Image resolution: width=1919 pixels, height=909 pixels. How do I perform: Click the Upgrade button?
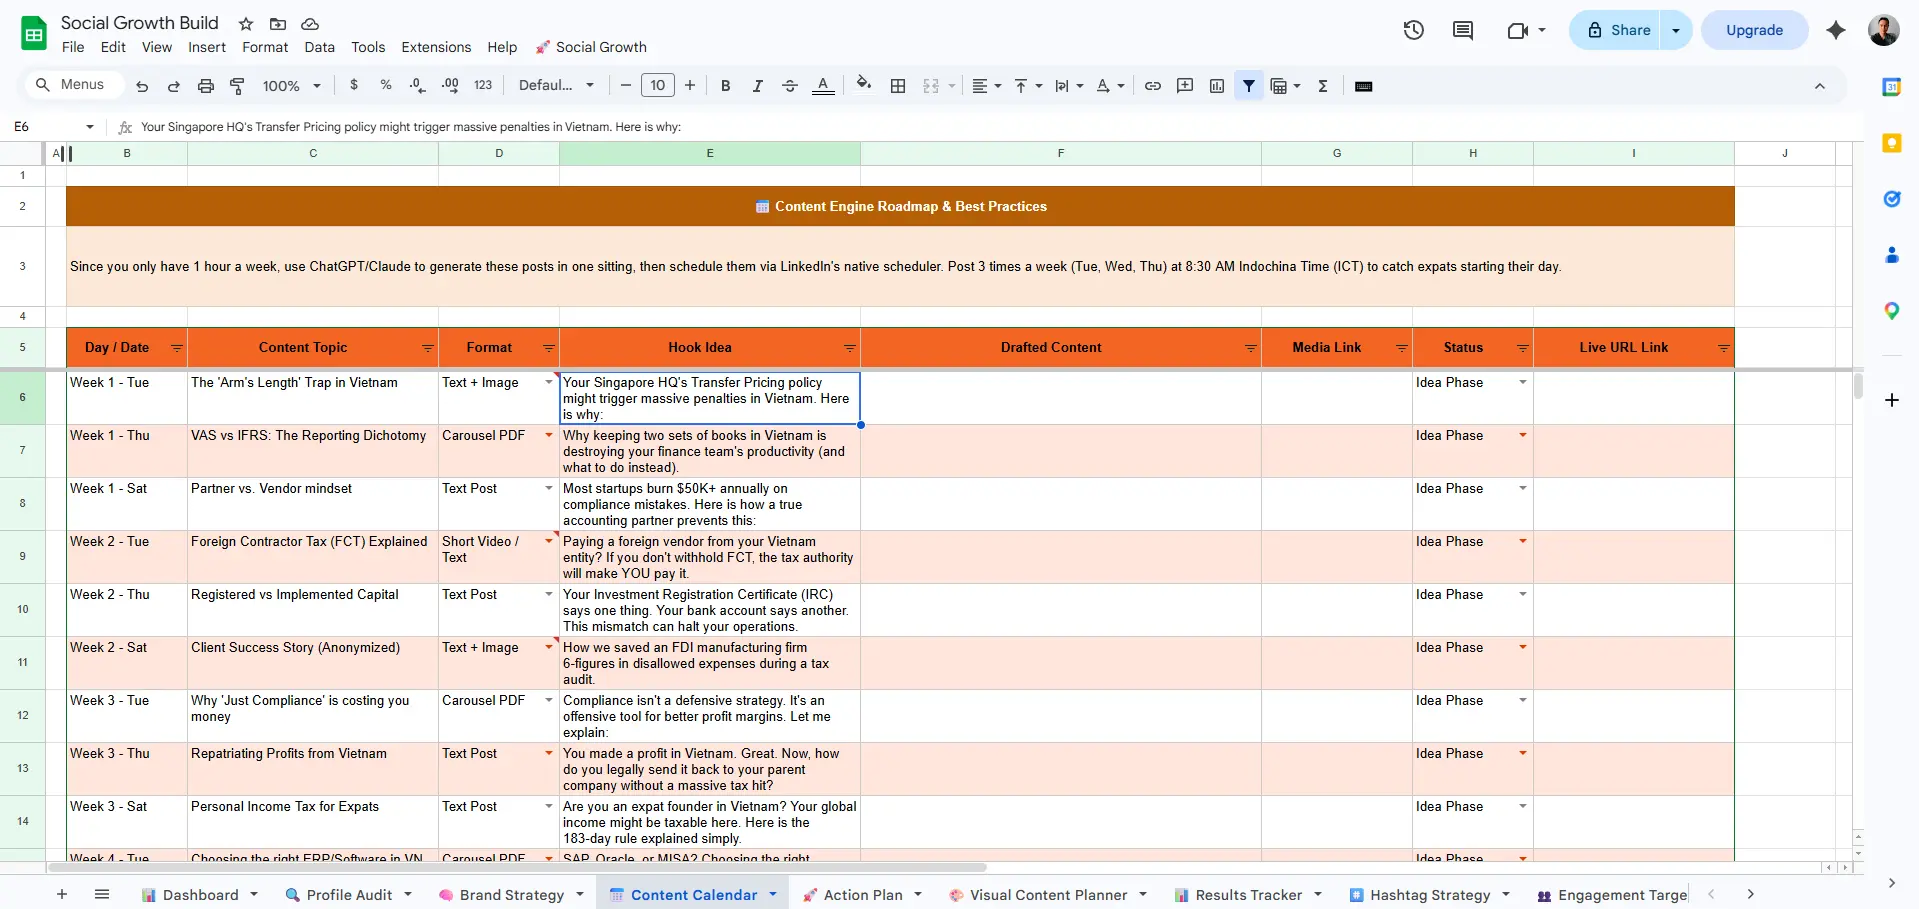coord(1754,30)
